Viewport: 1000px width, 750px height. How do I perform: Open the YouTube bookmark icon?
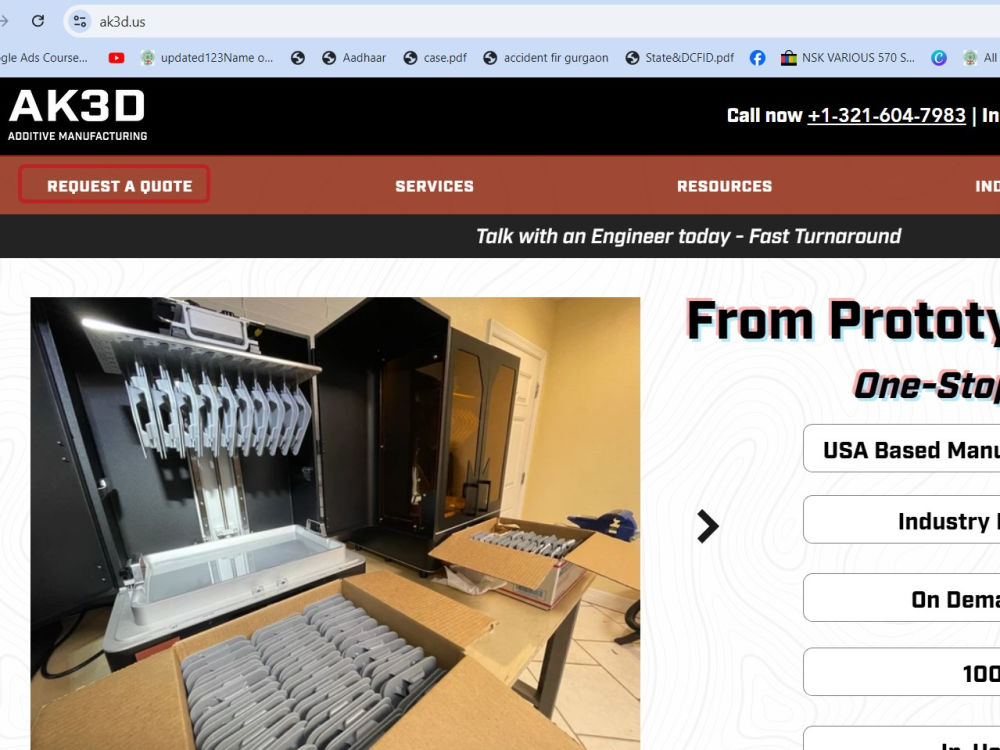pos(116,58)
